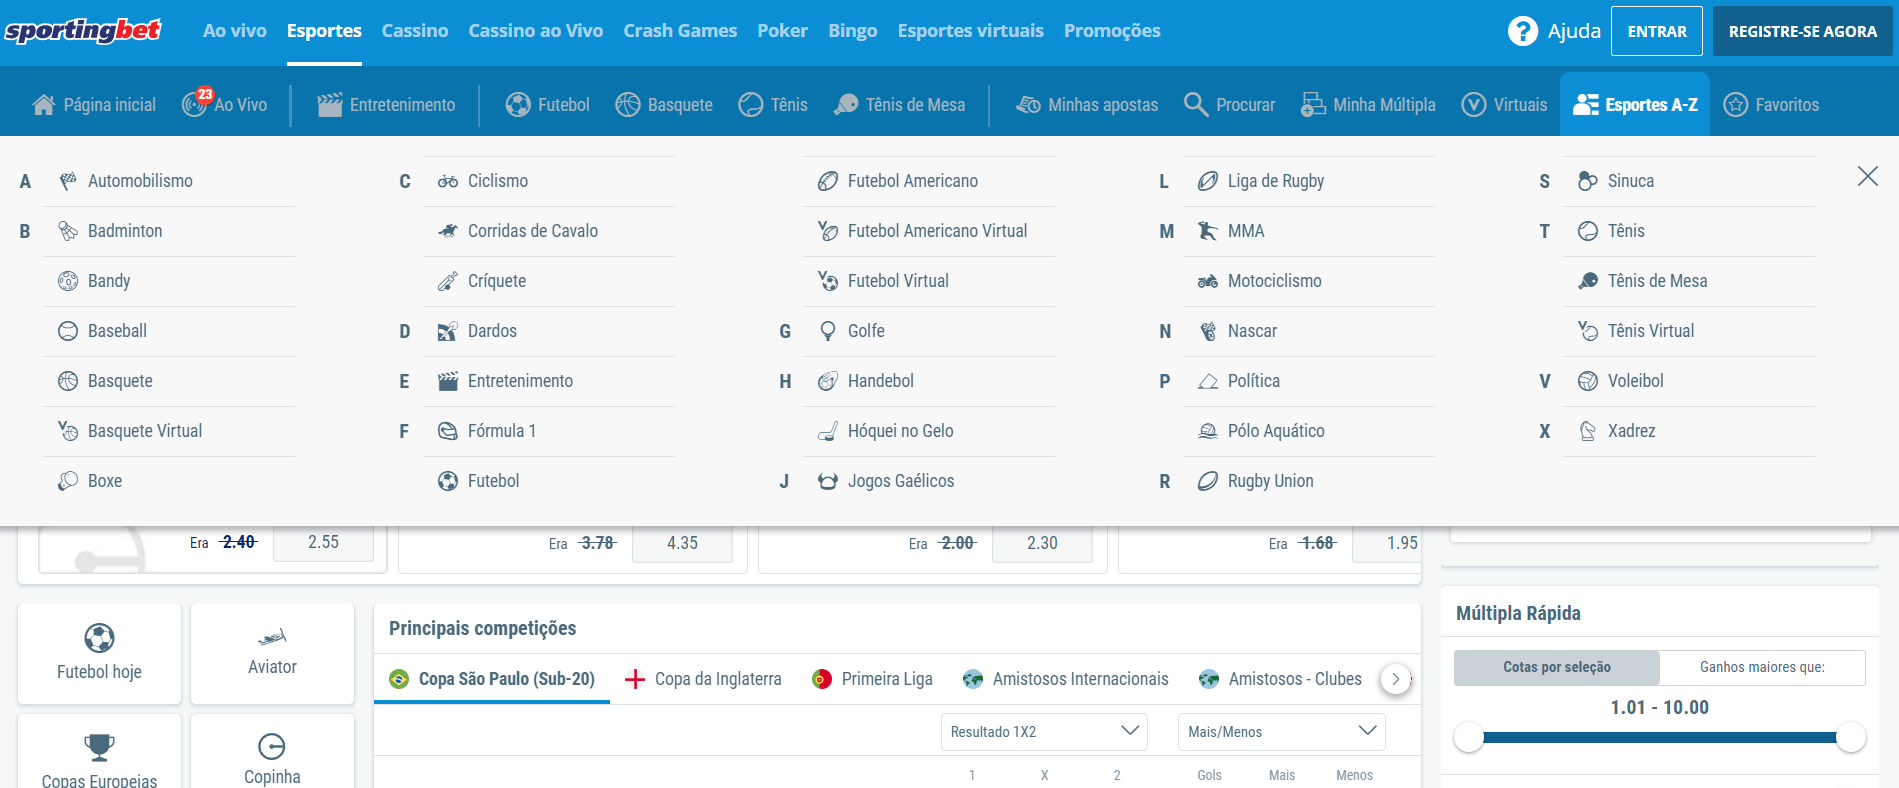Go to Promoções menu item

[1112, 31]
